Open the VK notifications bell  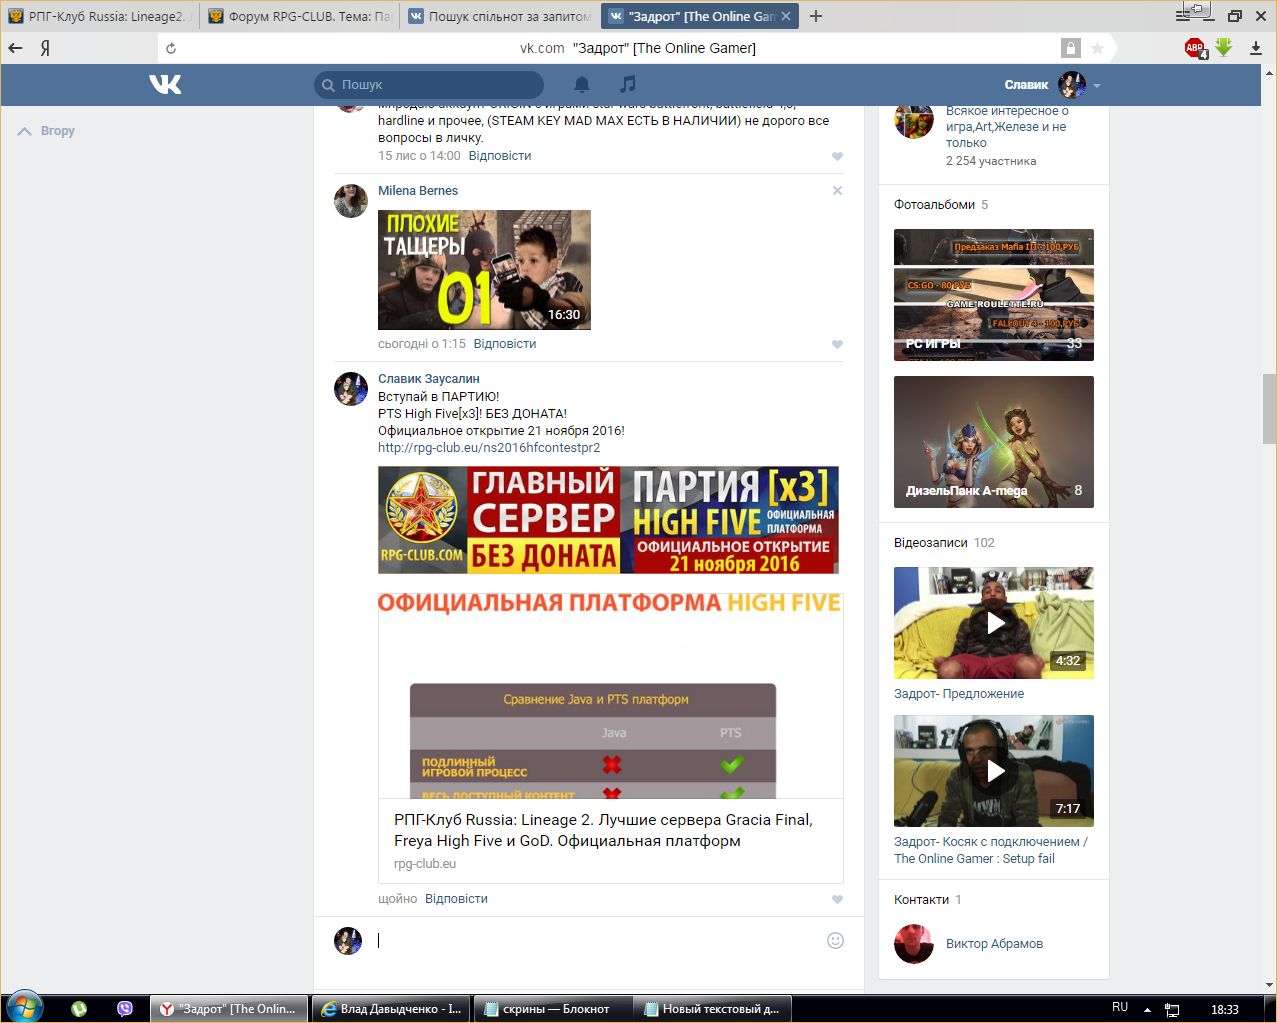click(582, 85)
